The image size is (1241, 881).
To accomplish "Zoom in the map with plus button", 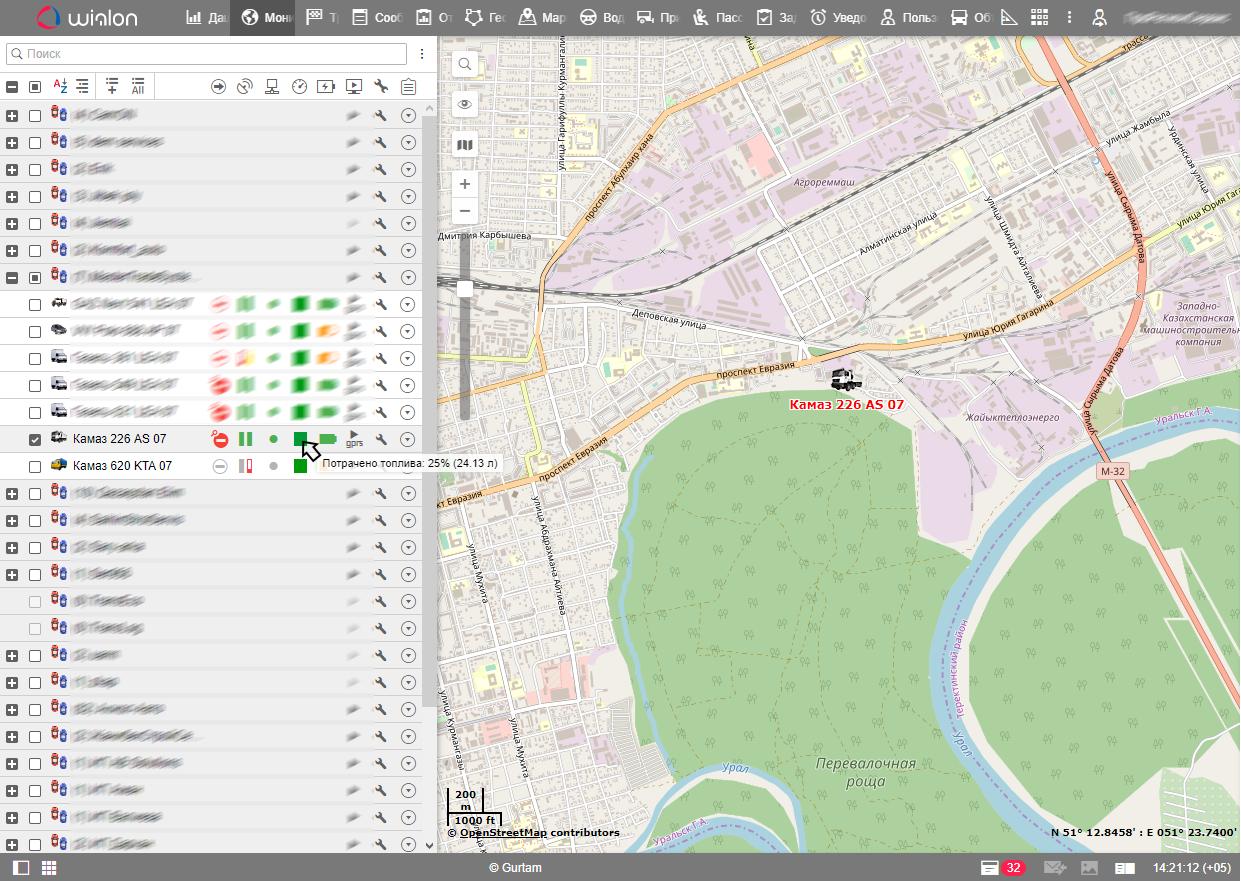I will pos(465,185).
